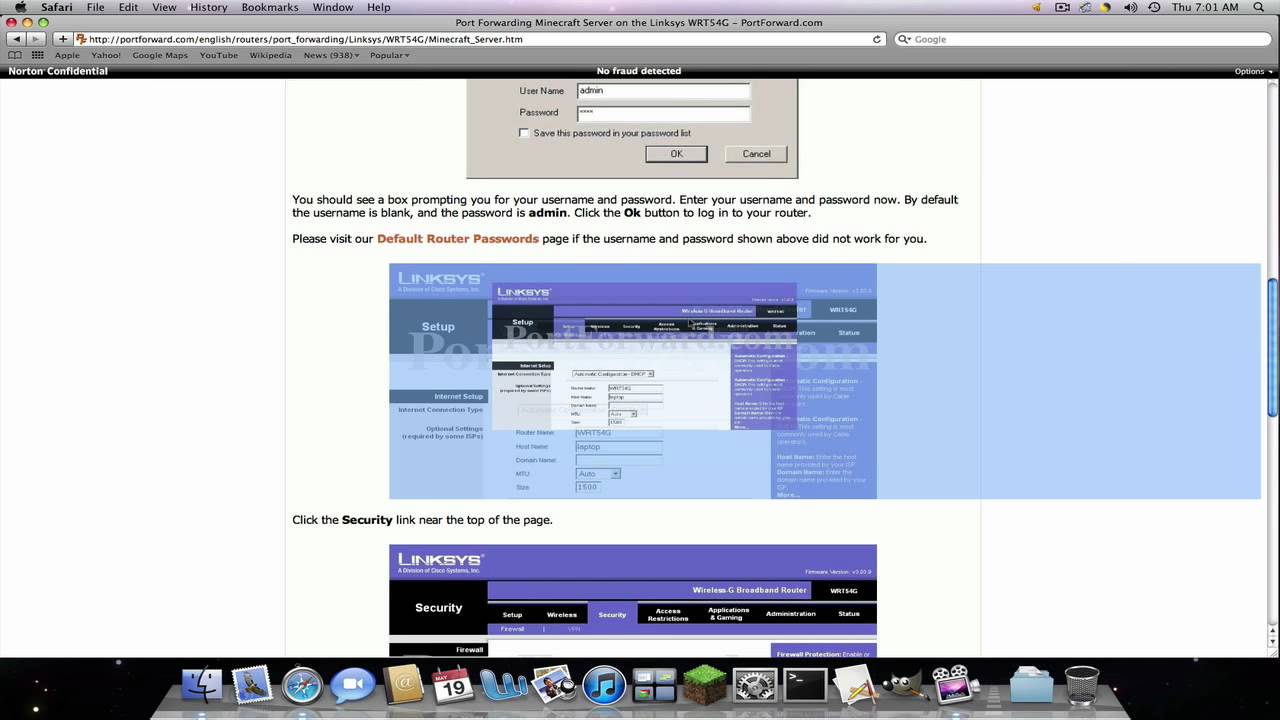The height and width of the screenshot is (720, 1280).
Task: Launch Microsoft Word from the dock
Action: coord(503,686)
